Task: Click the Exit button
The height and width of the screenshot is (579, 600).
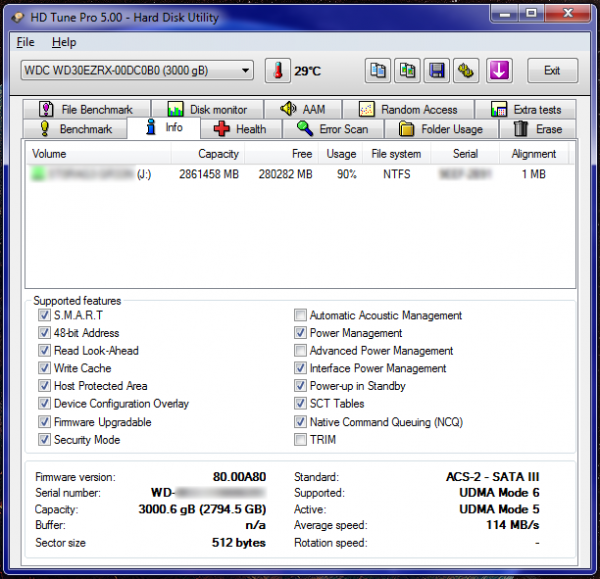Action: tap(552, 71)
